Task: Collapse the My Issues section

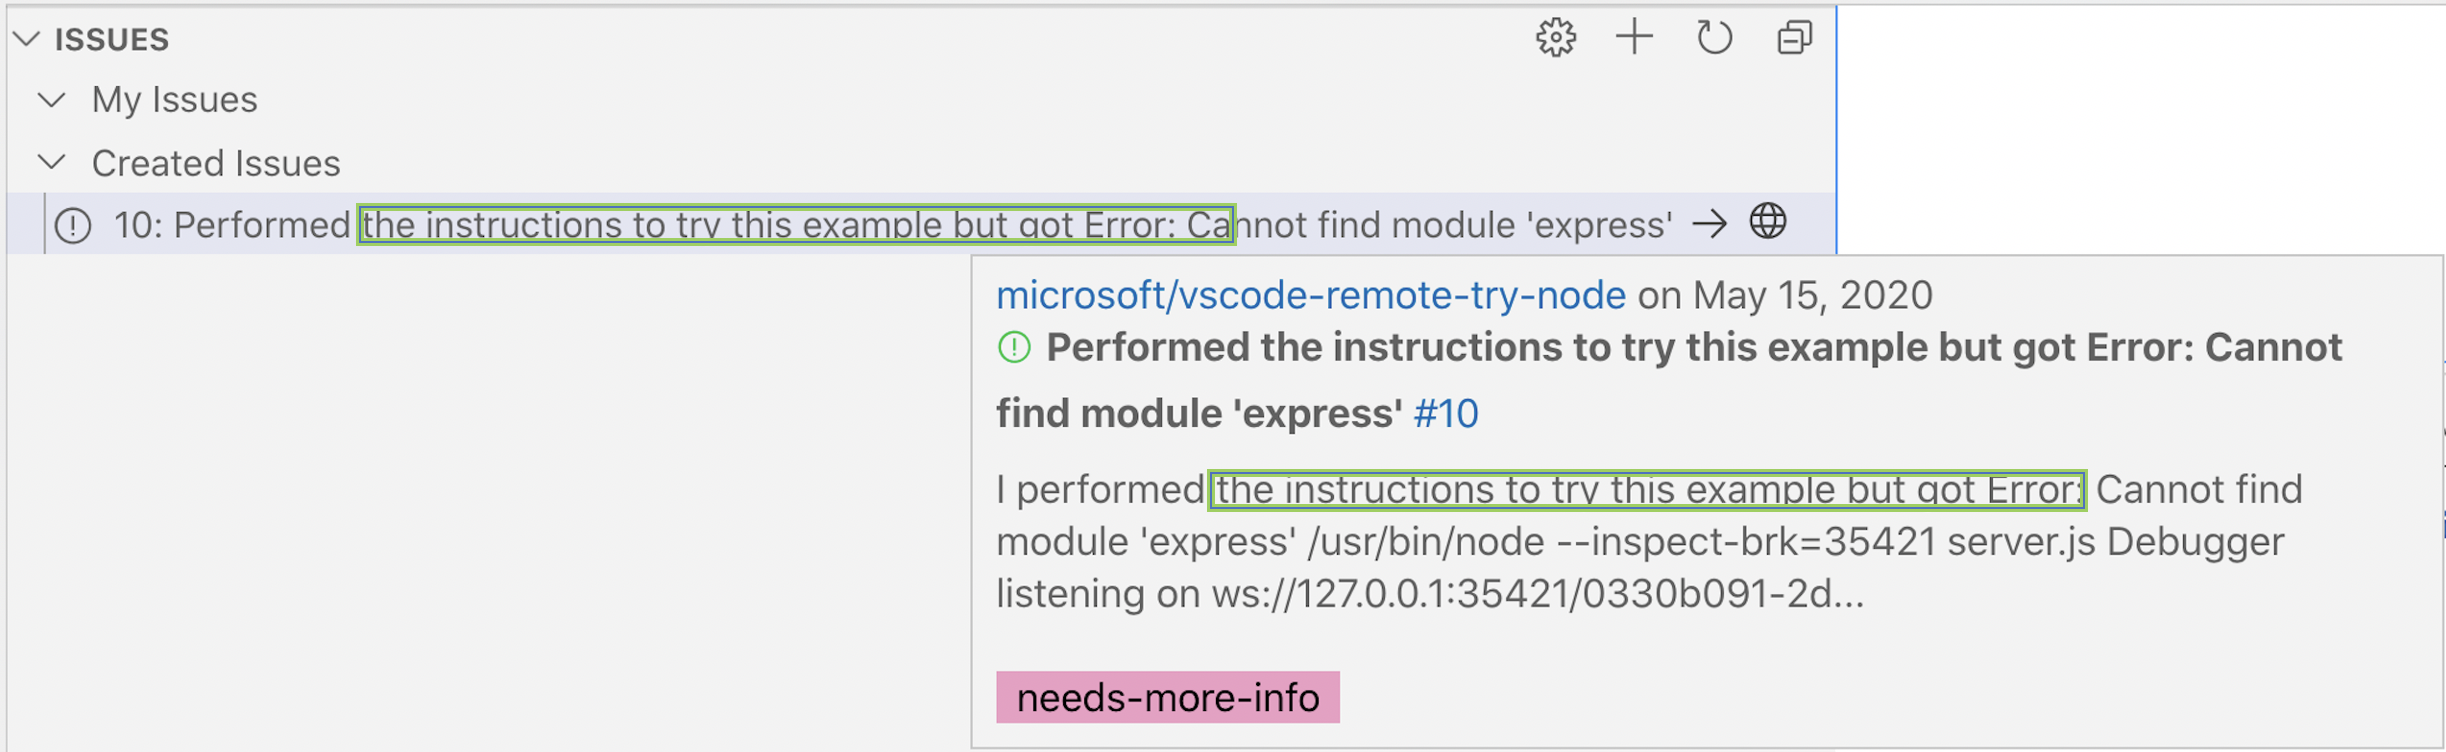Action: point(53,99)
